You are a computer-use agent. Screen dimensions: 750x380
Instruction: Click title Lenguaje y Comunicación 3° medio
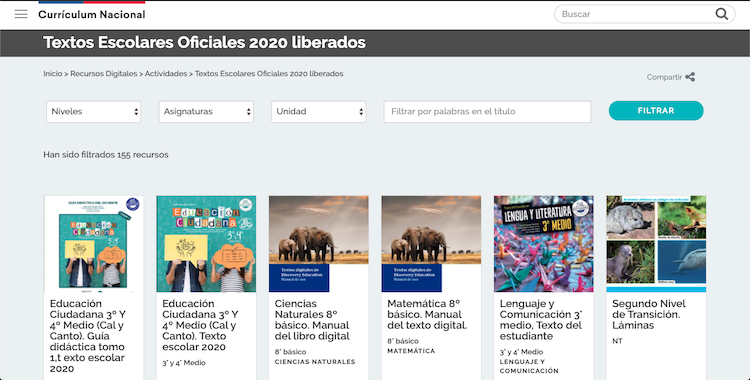541,320
